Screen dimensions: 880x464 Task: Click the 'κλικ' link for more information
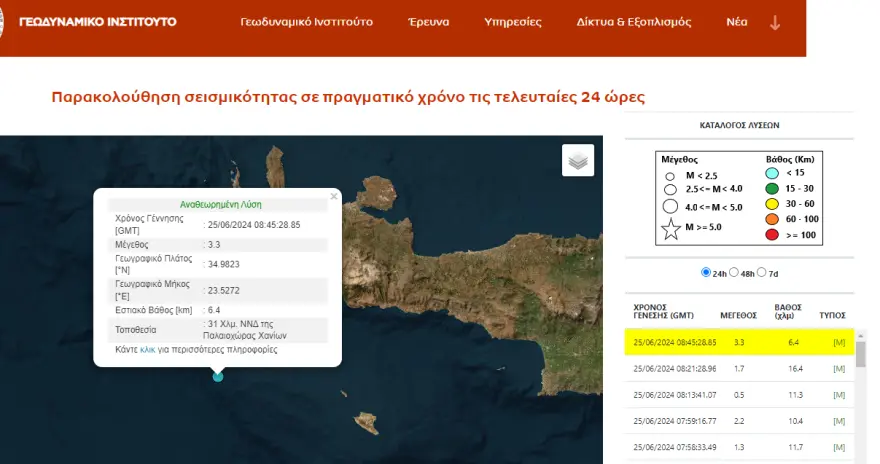pyautogui.click(x=147, y=350)
